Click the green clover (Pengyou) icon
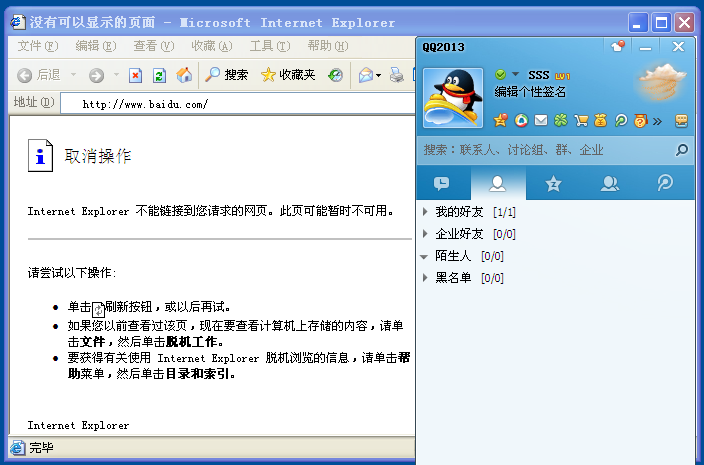704x465 pixels. (x=561, y=120)
